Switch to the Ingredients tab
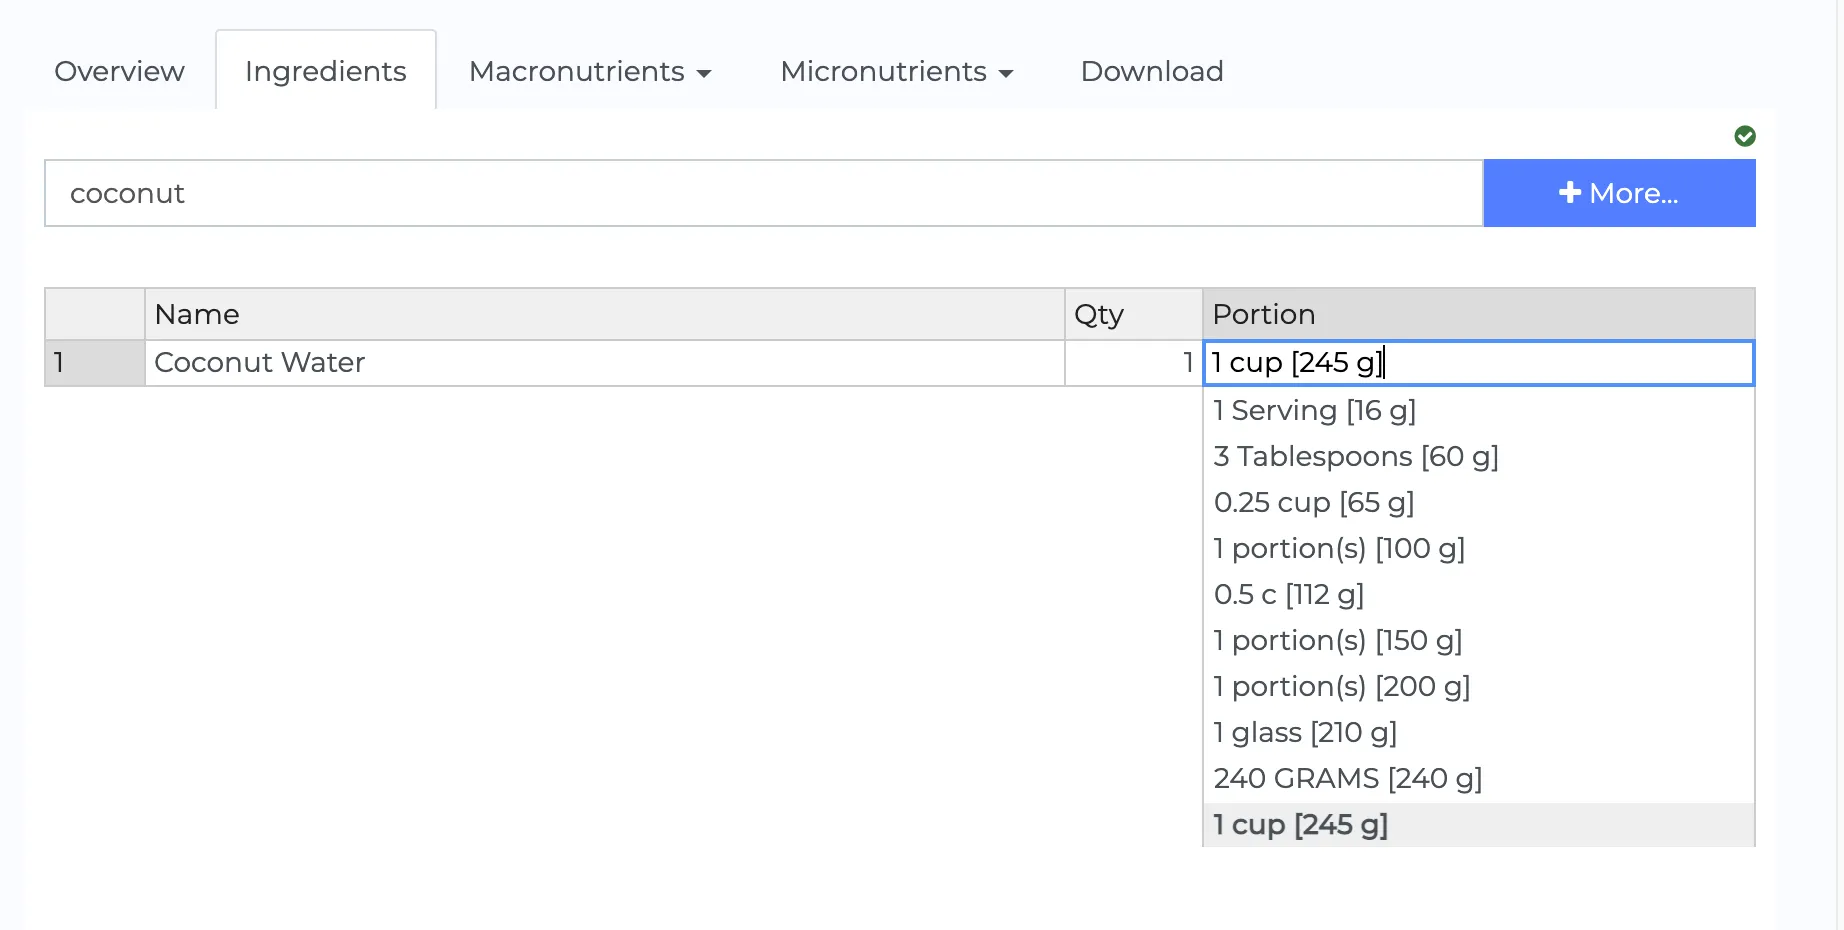The width and height of the screenshot is (1844, 930). [x=325, y=71]
